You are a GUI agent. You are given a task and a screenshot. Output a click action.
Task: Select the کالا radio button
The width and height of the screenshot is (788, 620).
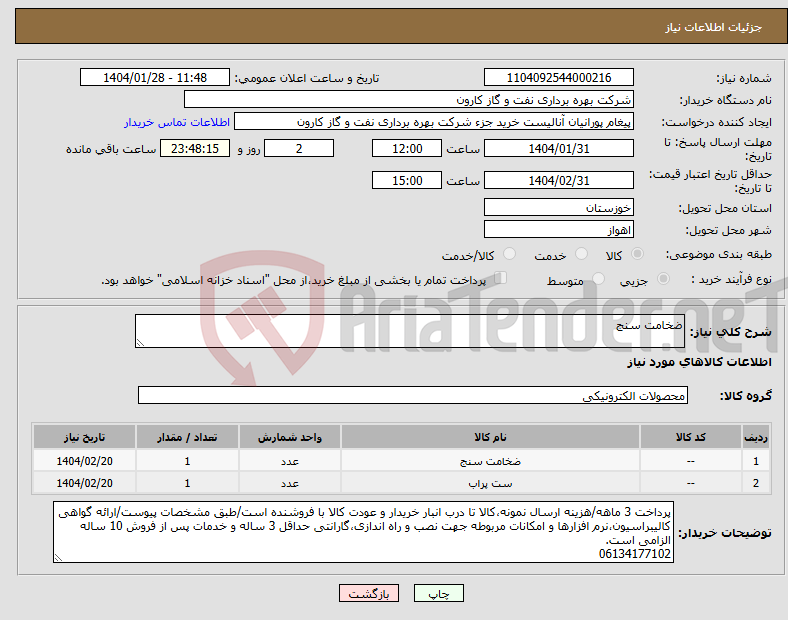637,254
